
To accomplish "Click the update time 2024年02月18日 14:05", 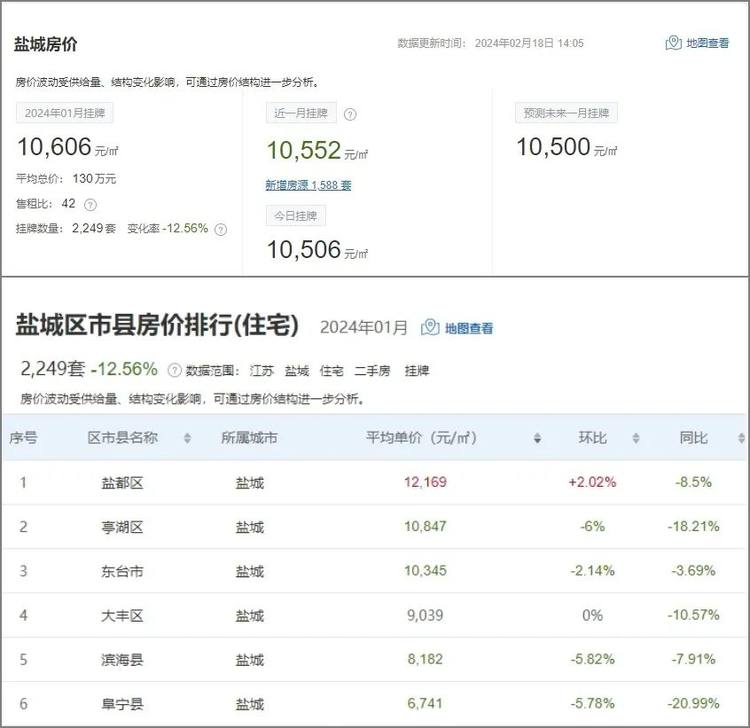I will pyautogui.click(x=529, y=43).
